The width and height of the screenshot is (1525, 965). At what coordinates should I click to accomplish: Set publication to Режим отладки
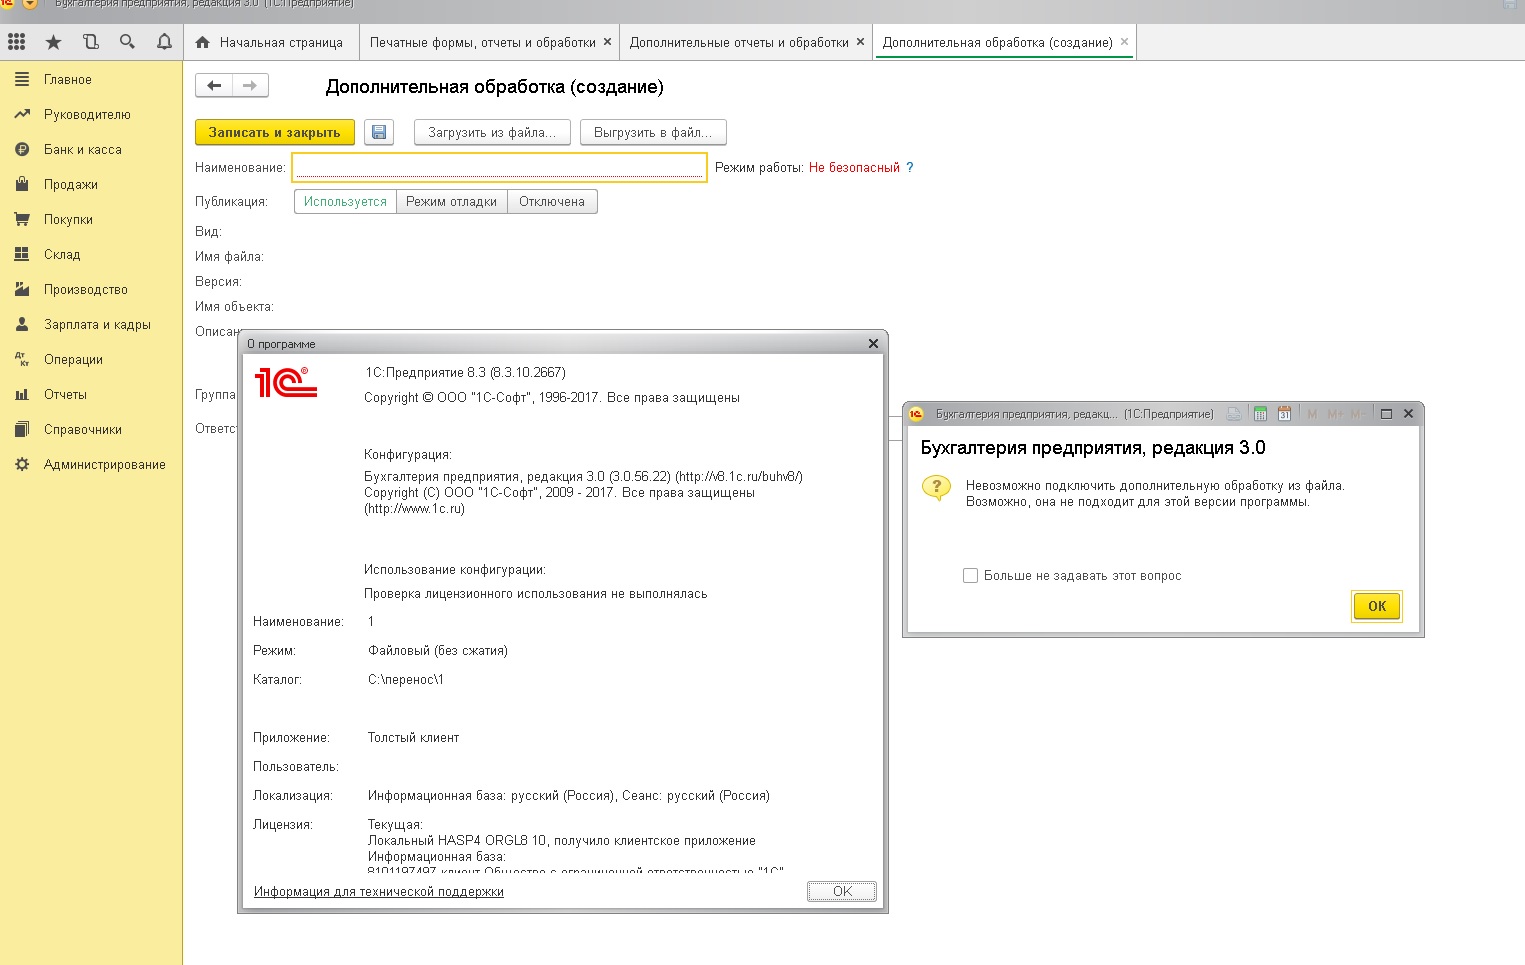[452, 201]
